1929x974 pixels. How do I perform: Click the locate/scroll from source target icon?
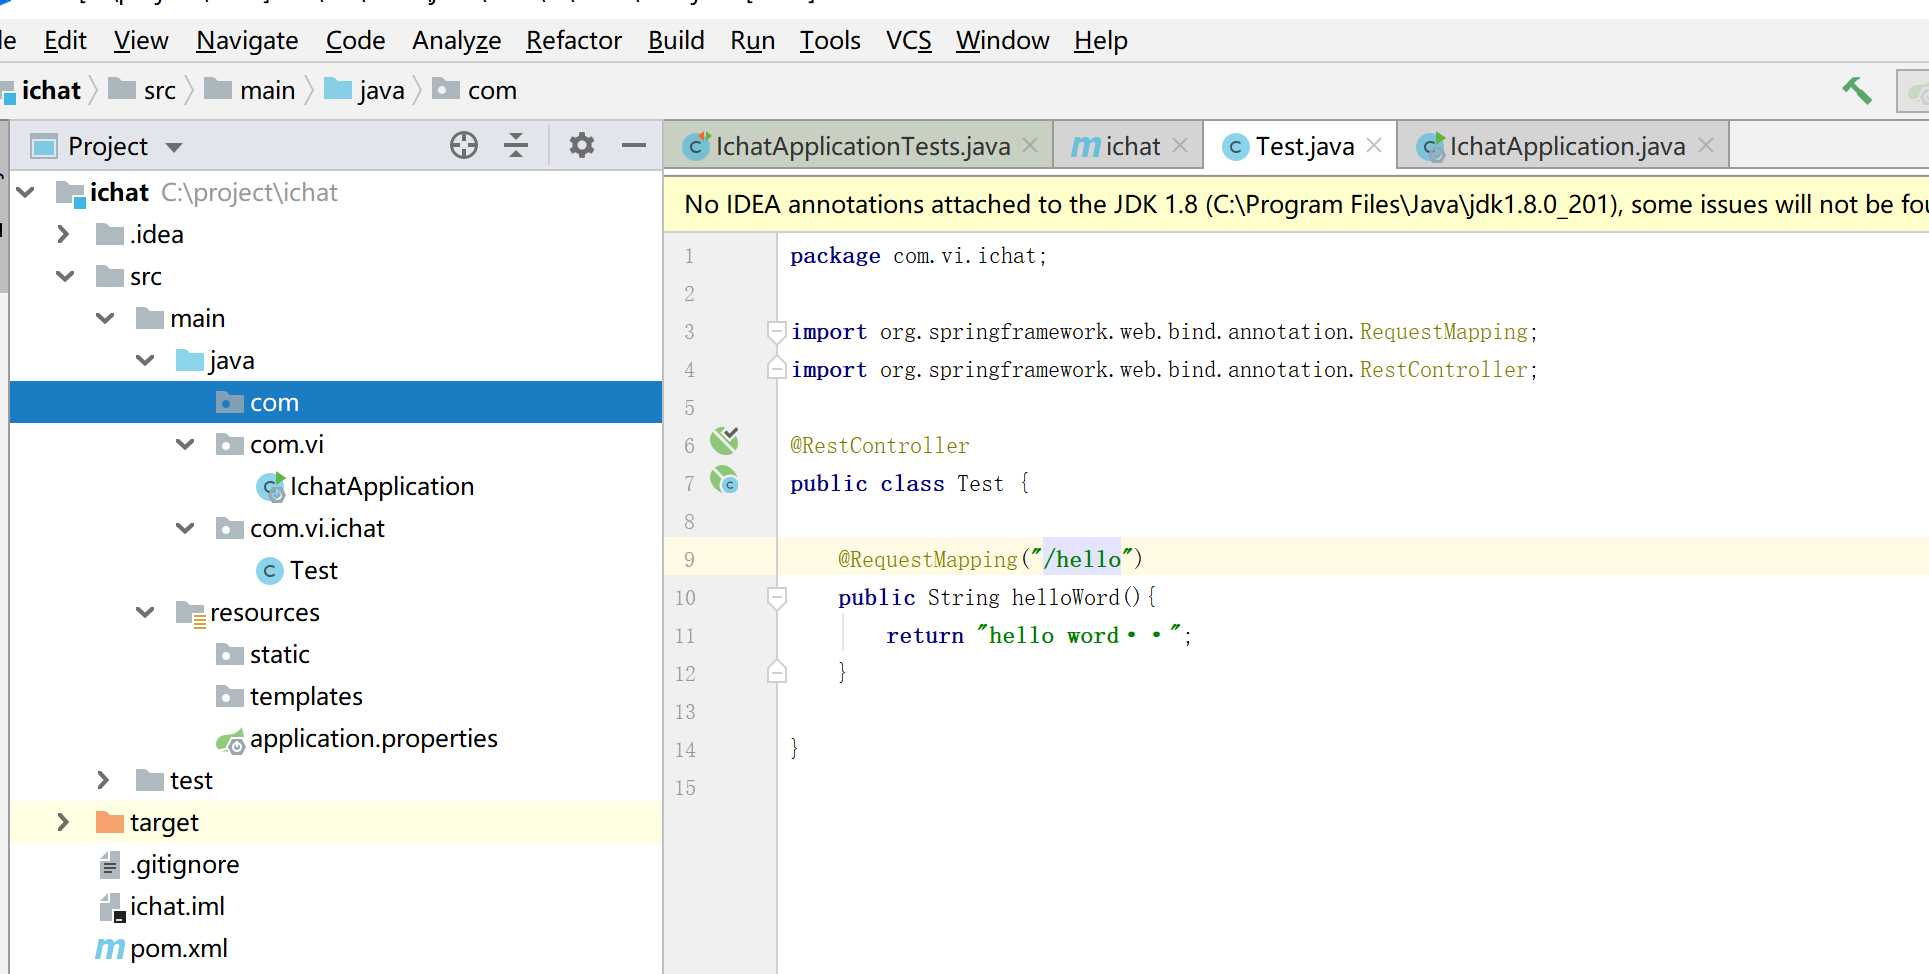[x=464, y=145]
